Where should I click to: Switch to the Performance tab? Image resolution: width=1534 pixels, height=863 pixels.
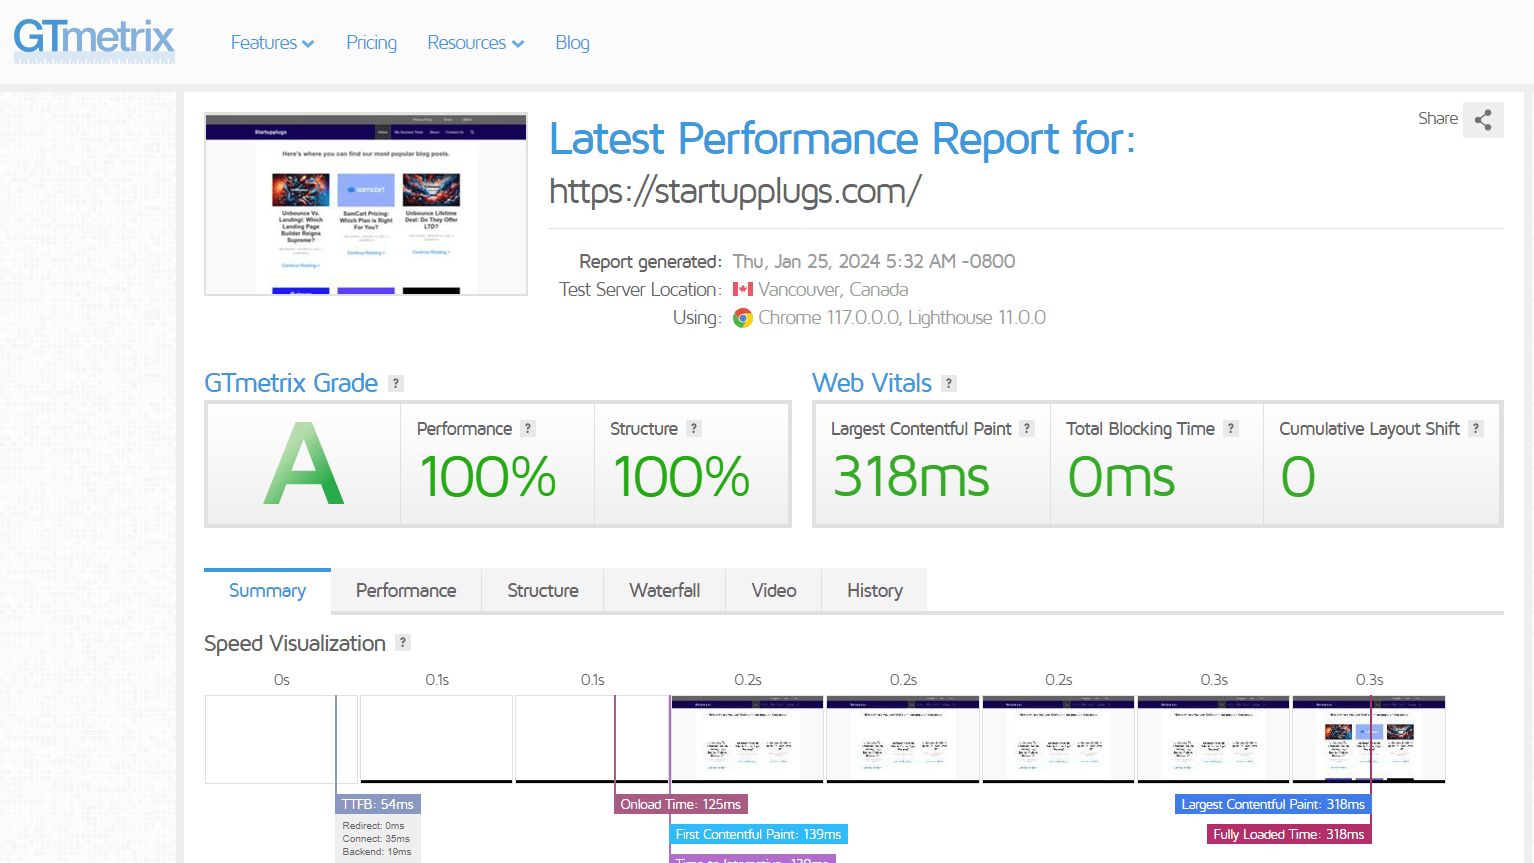(406, 590)
